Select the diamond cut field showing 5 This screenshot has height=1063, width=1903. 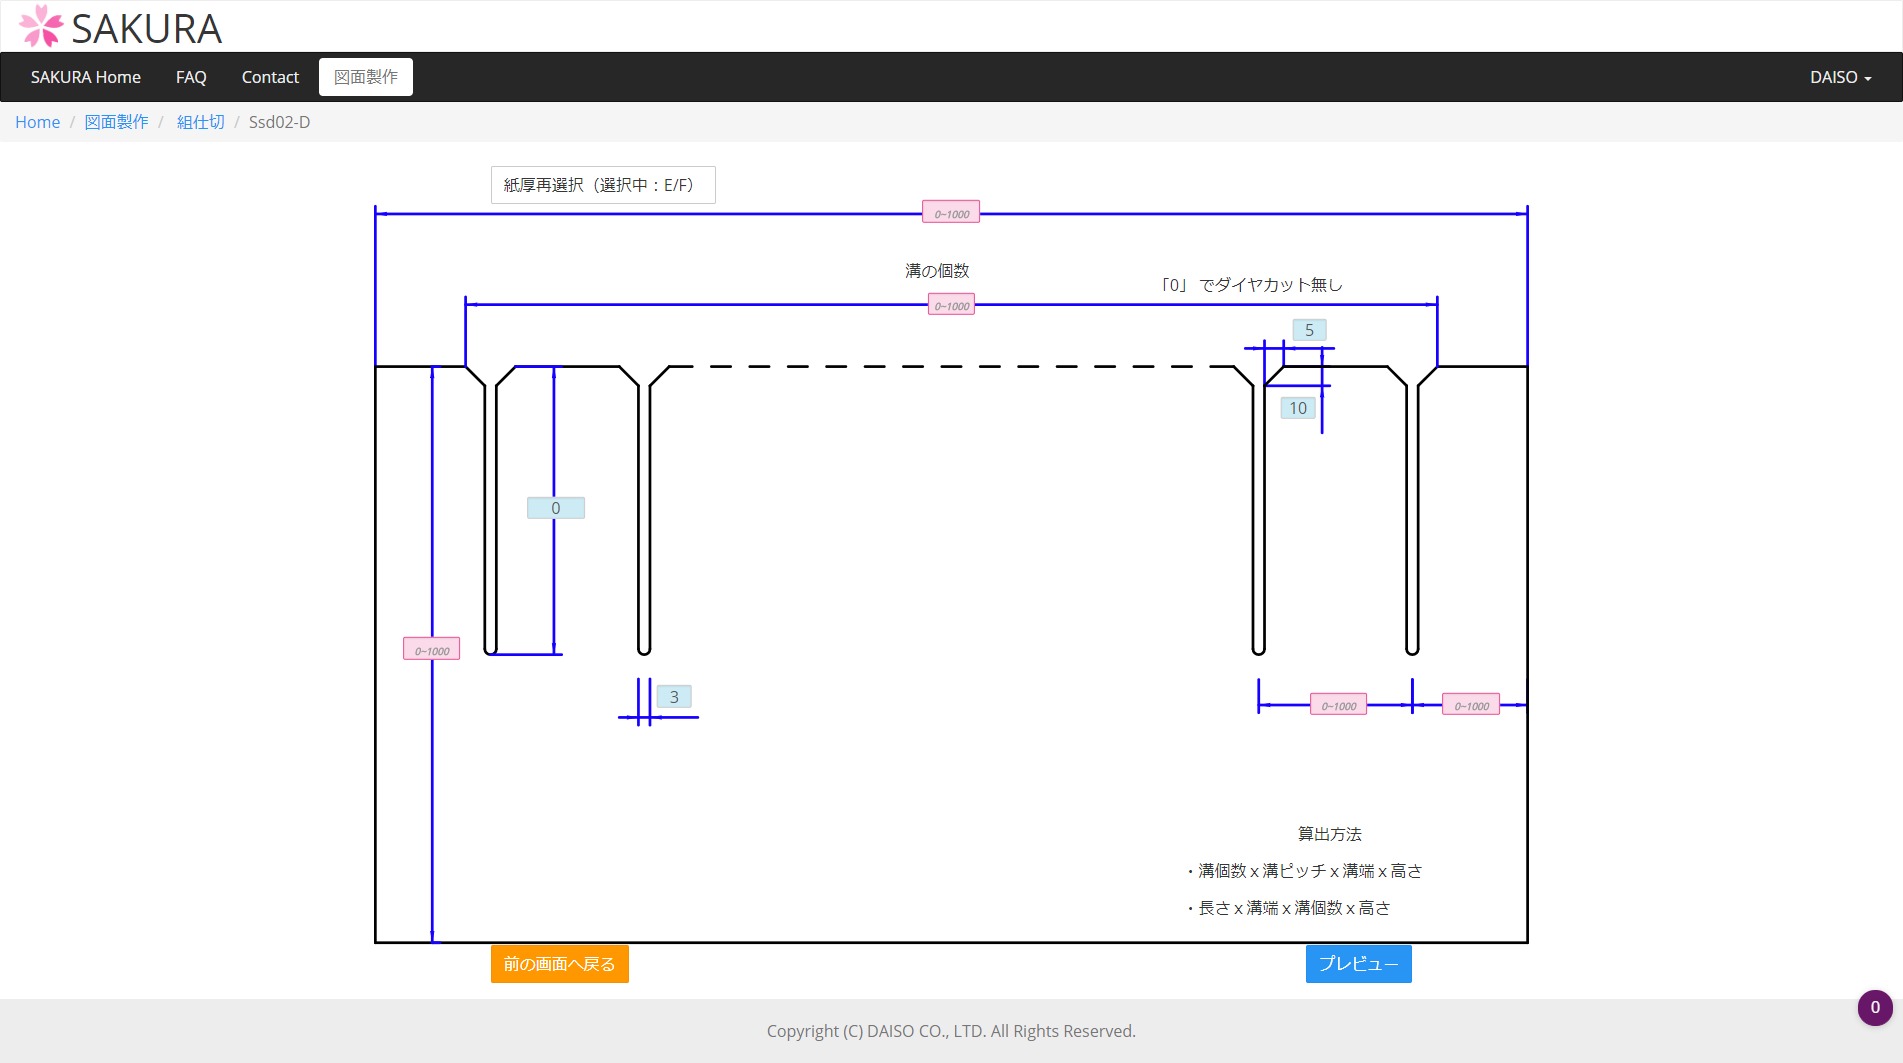click(x=1308, y=330)
